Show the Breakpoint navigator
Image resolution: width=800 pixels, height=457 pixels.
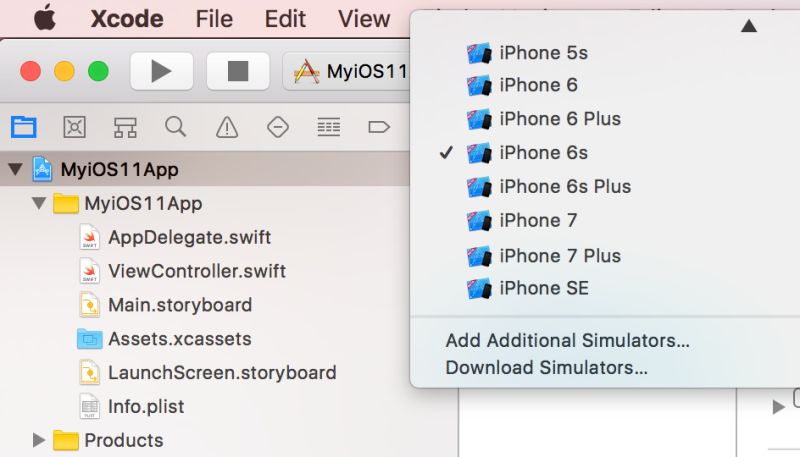tap(379, 127)
